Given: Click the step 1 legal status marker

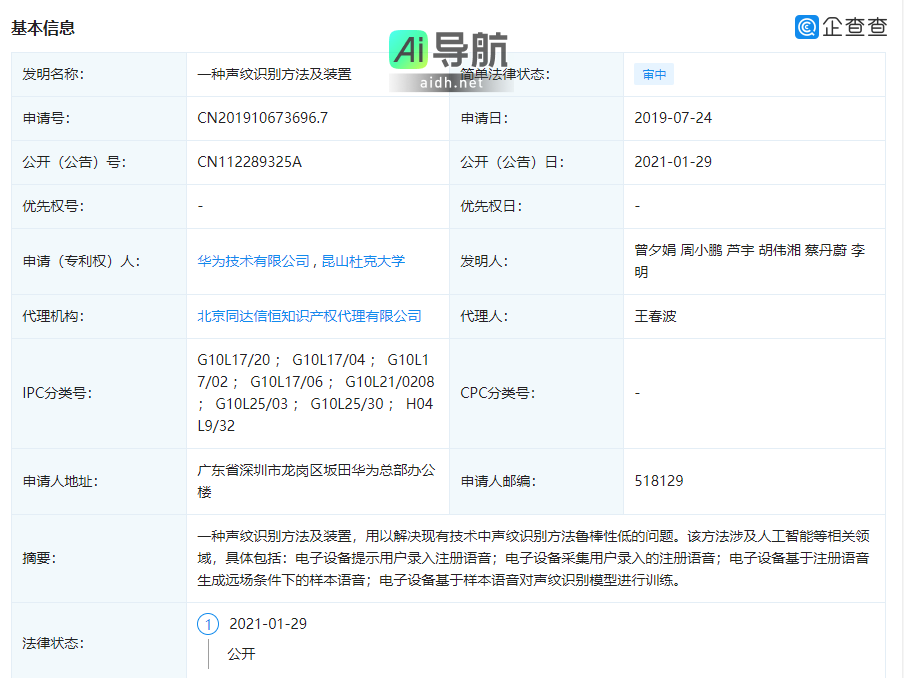Looking at the screenshot, I should (208, 624).
